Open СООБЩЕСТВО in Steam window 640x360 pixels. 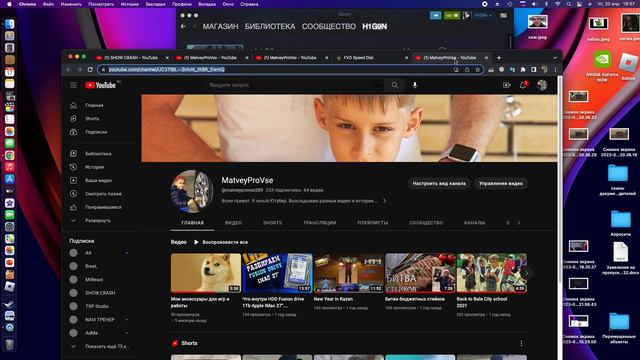click(x=329, y=27)
